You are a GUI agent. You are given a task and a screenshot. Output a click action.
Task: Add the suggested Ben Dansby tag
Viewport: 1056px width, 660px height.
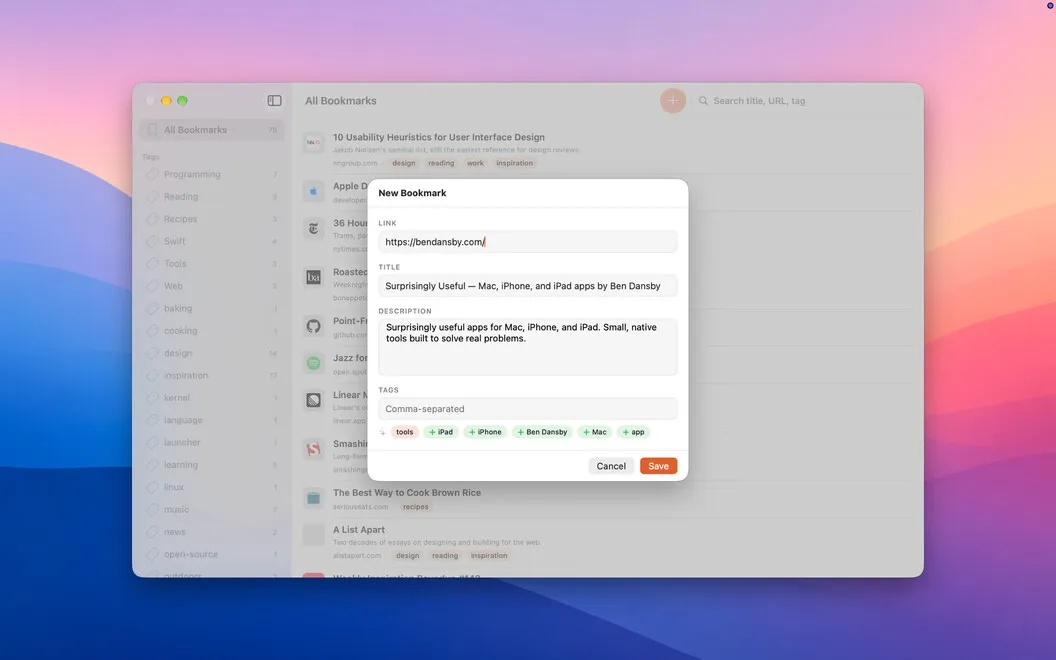click(542, 432)
